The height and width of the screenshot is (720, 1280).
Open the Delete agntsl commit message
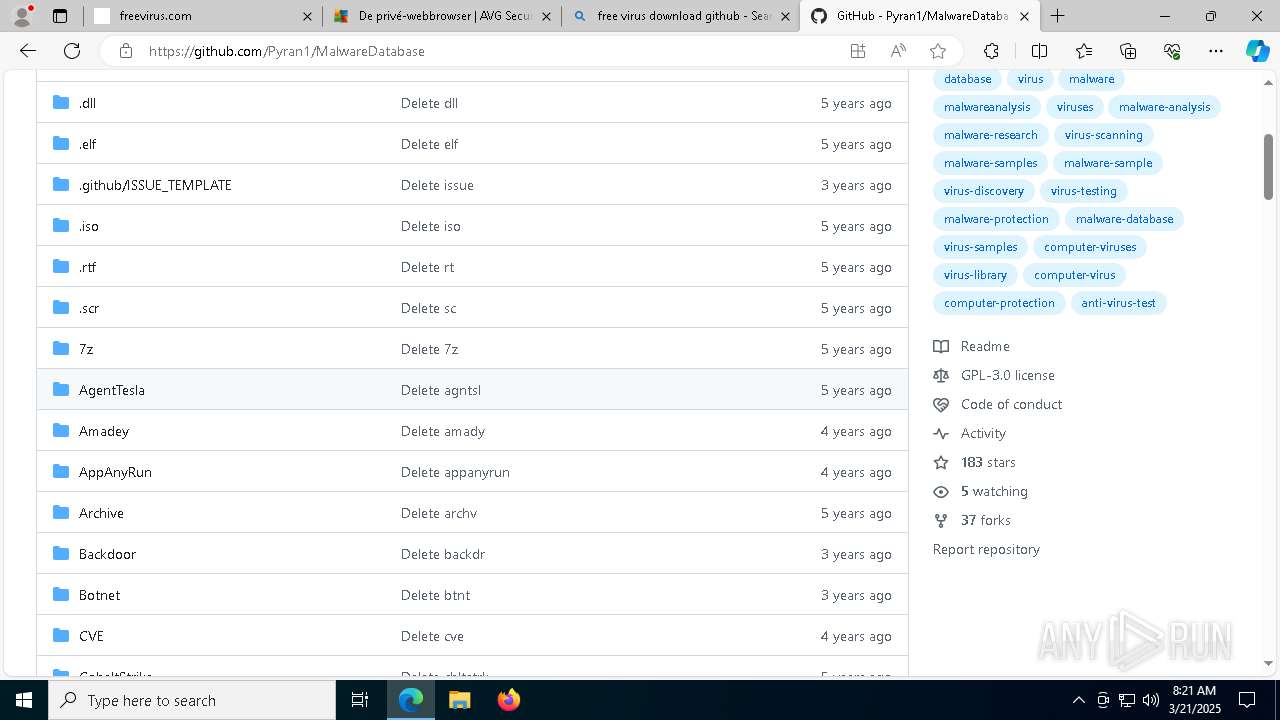pos(441,390)
